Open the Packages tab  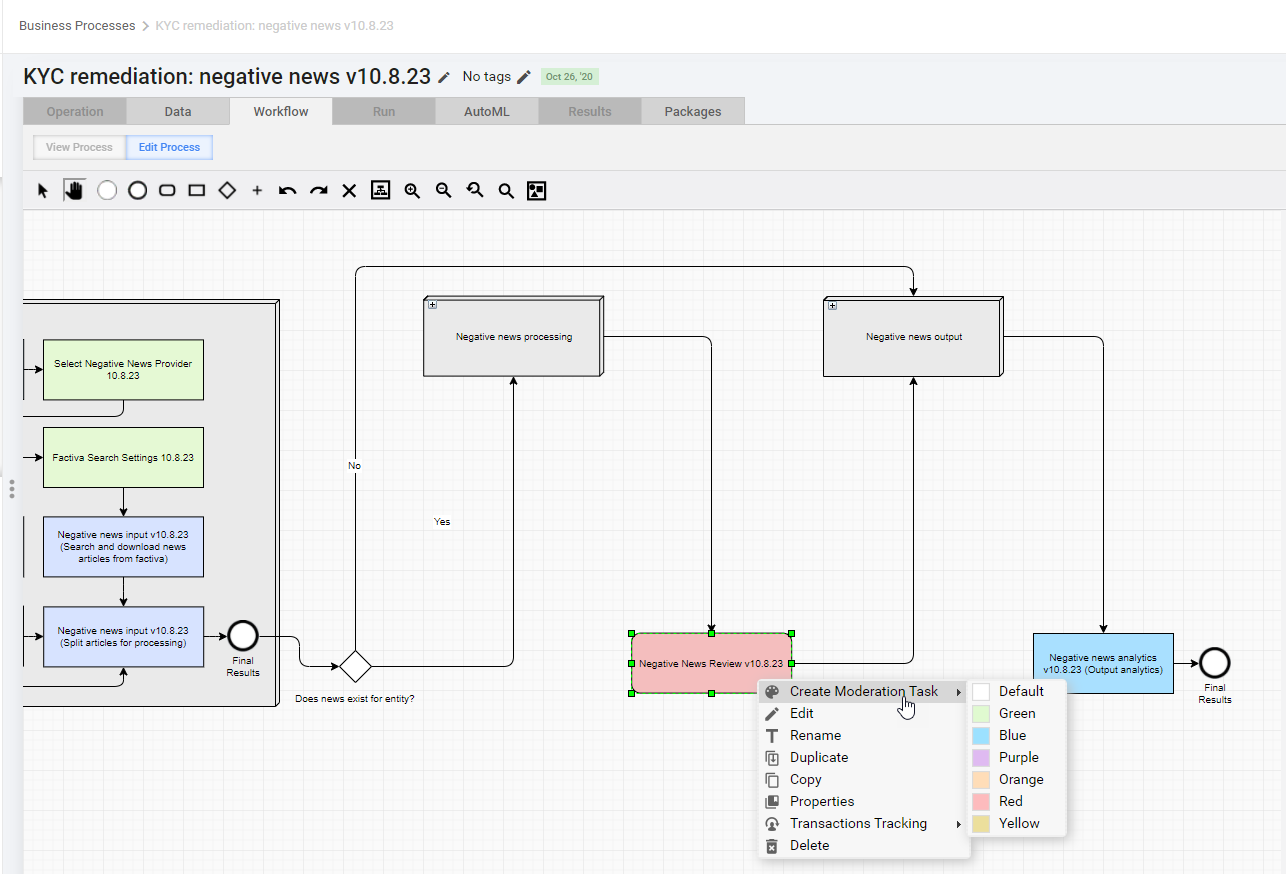pos(693,111)
